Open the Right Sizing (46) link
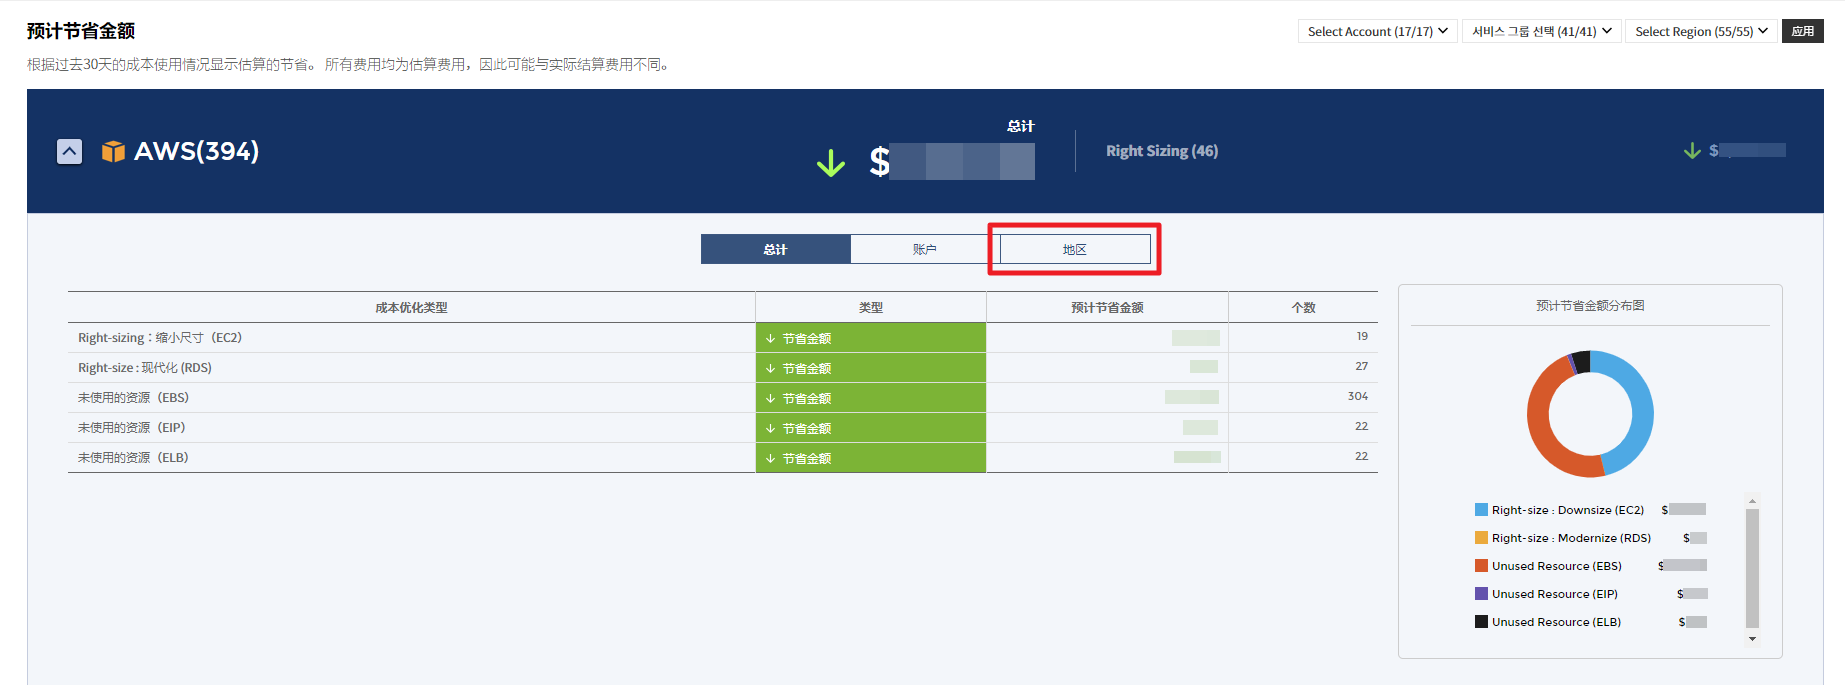This screenshot has width=1845, height=685. click(x=1161, y=151)
